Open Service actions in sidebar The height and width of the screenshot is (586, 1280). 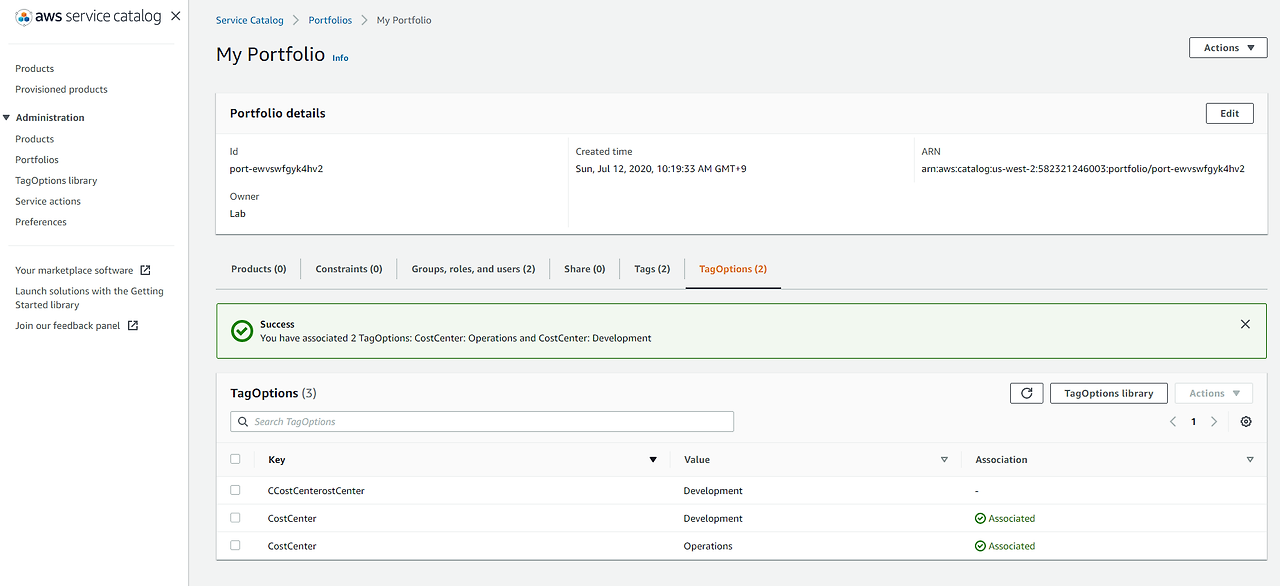point(48,201)
